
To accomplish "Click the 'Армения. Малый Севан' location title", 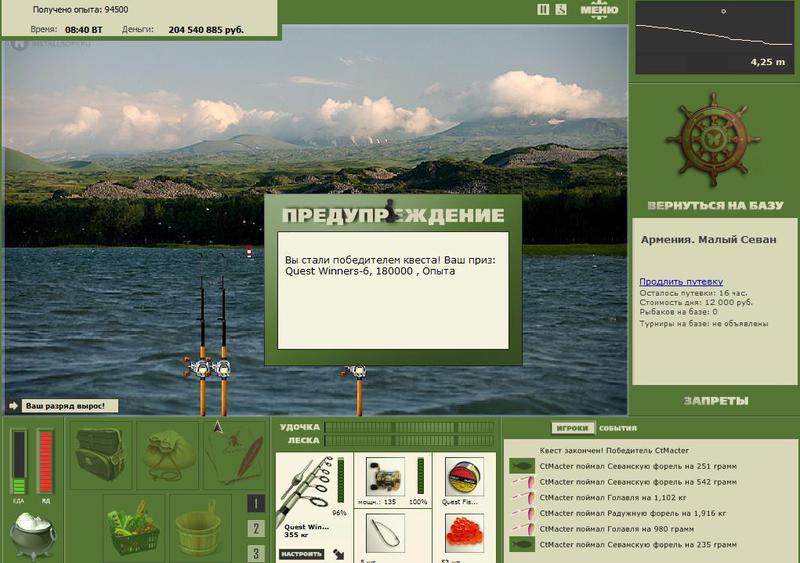I will pyautogui.click(x=709, y=239).
